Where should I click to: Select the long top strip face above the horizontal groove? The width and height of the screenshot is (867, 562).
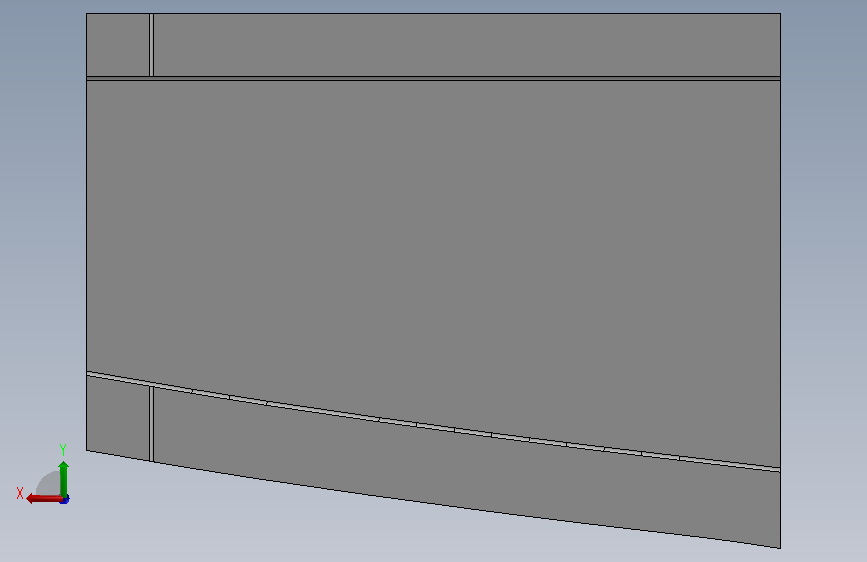point(467,45)
